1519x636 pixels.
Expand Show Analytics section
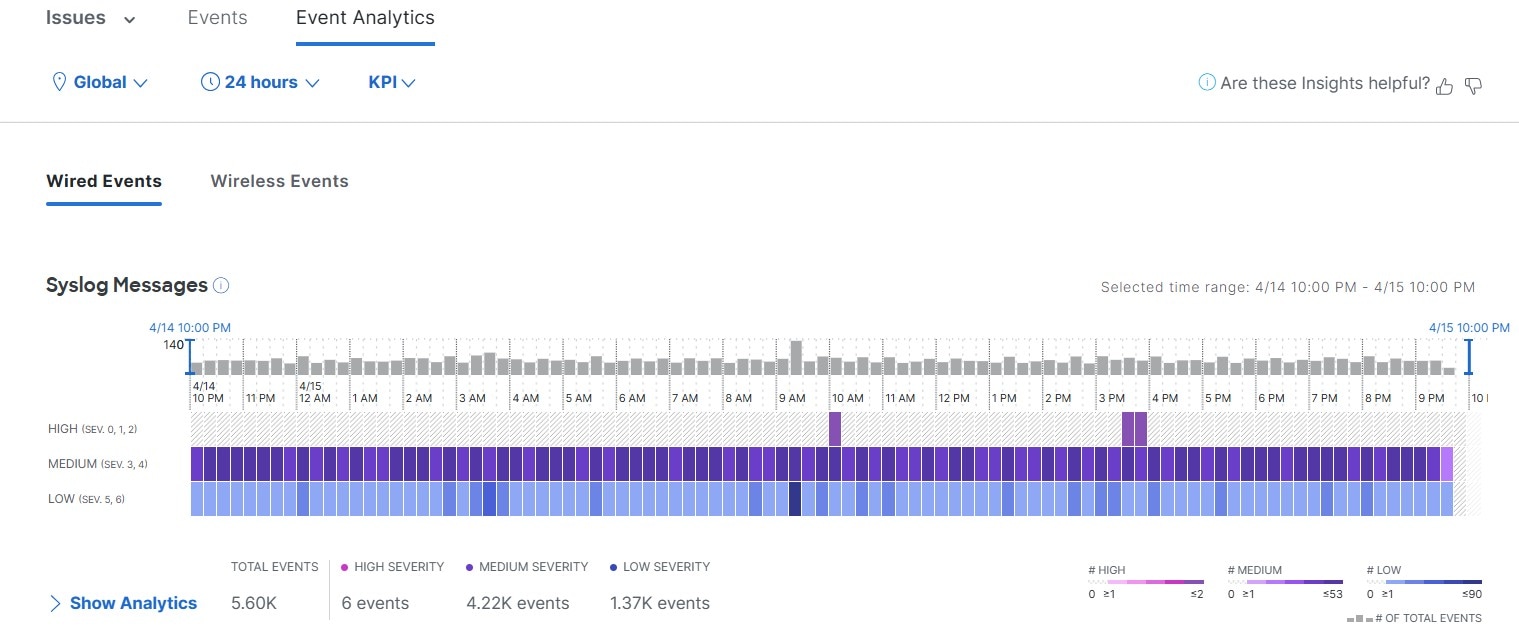(x=122, y=603)
